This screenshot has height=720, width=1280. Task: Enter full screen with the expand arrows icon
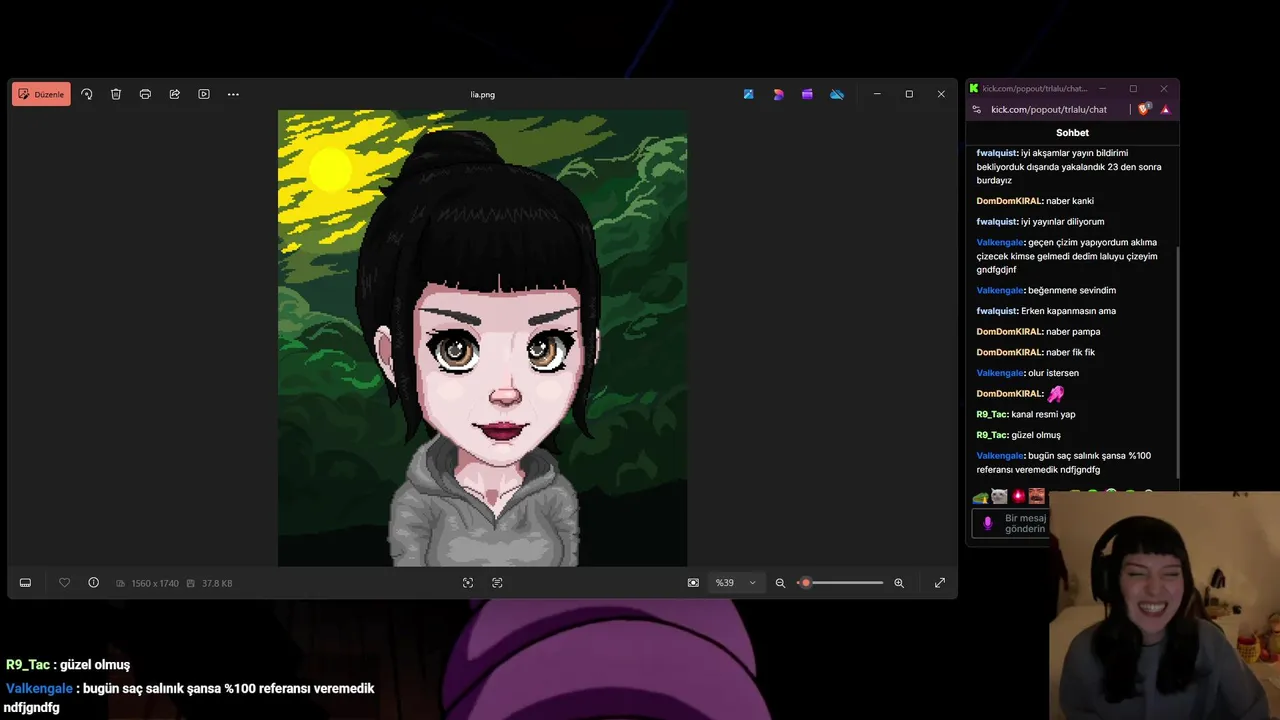point(940,583)
